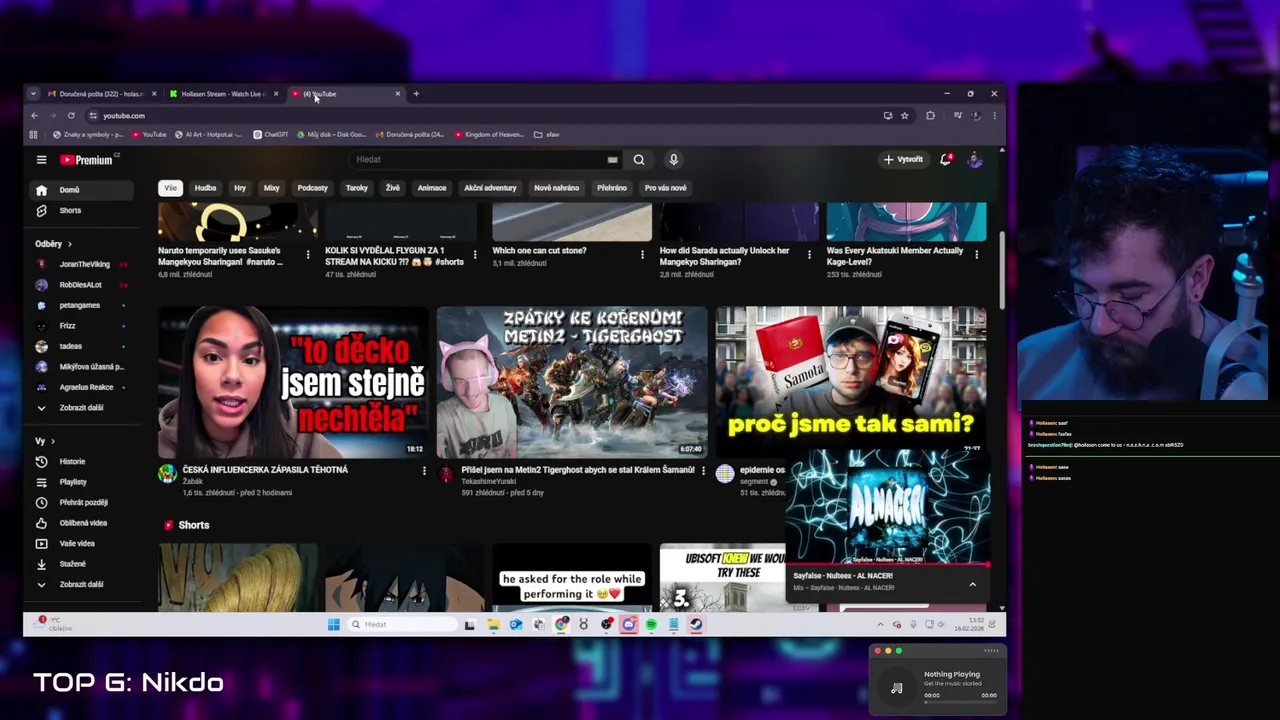
Task: Open Spotify from the taskbar
Action: pos(651,625)
